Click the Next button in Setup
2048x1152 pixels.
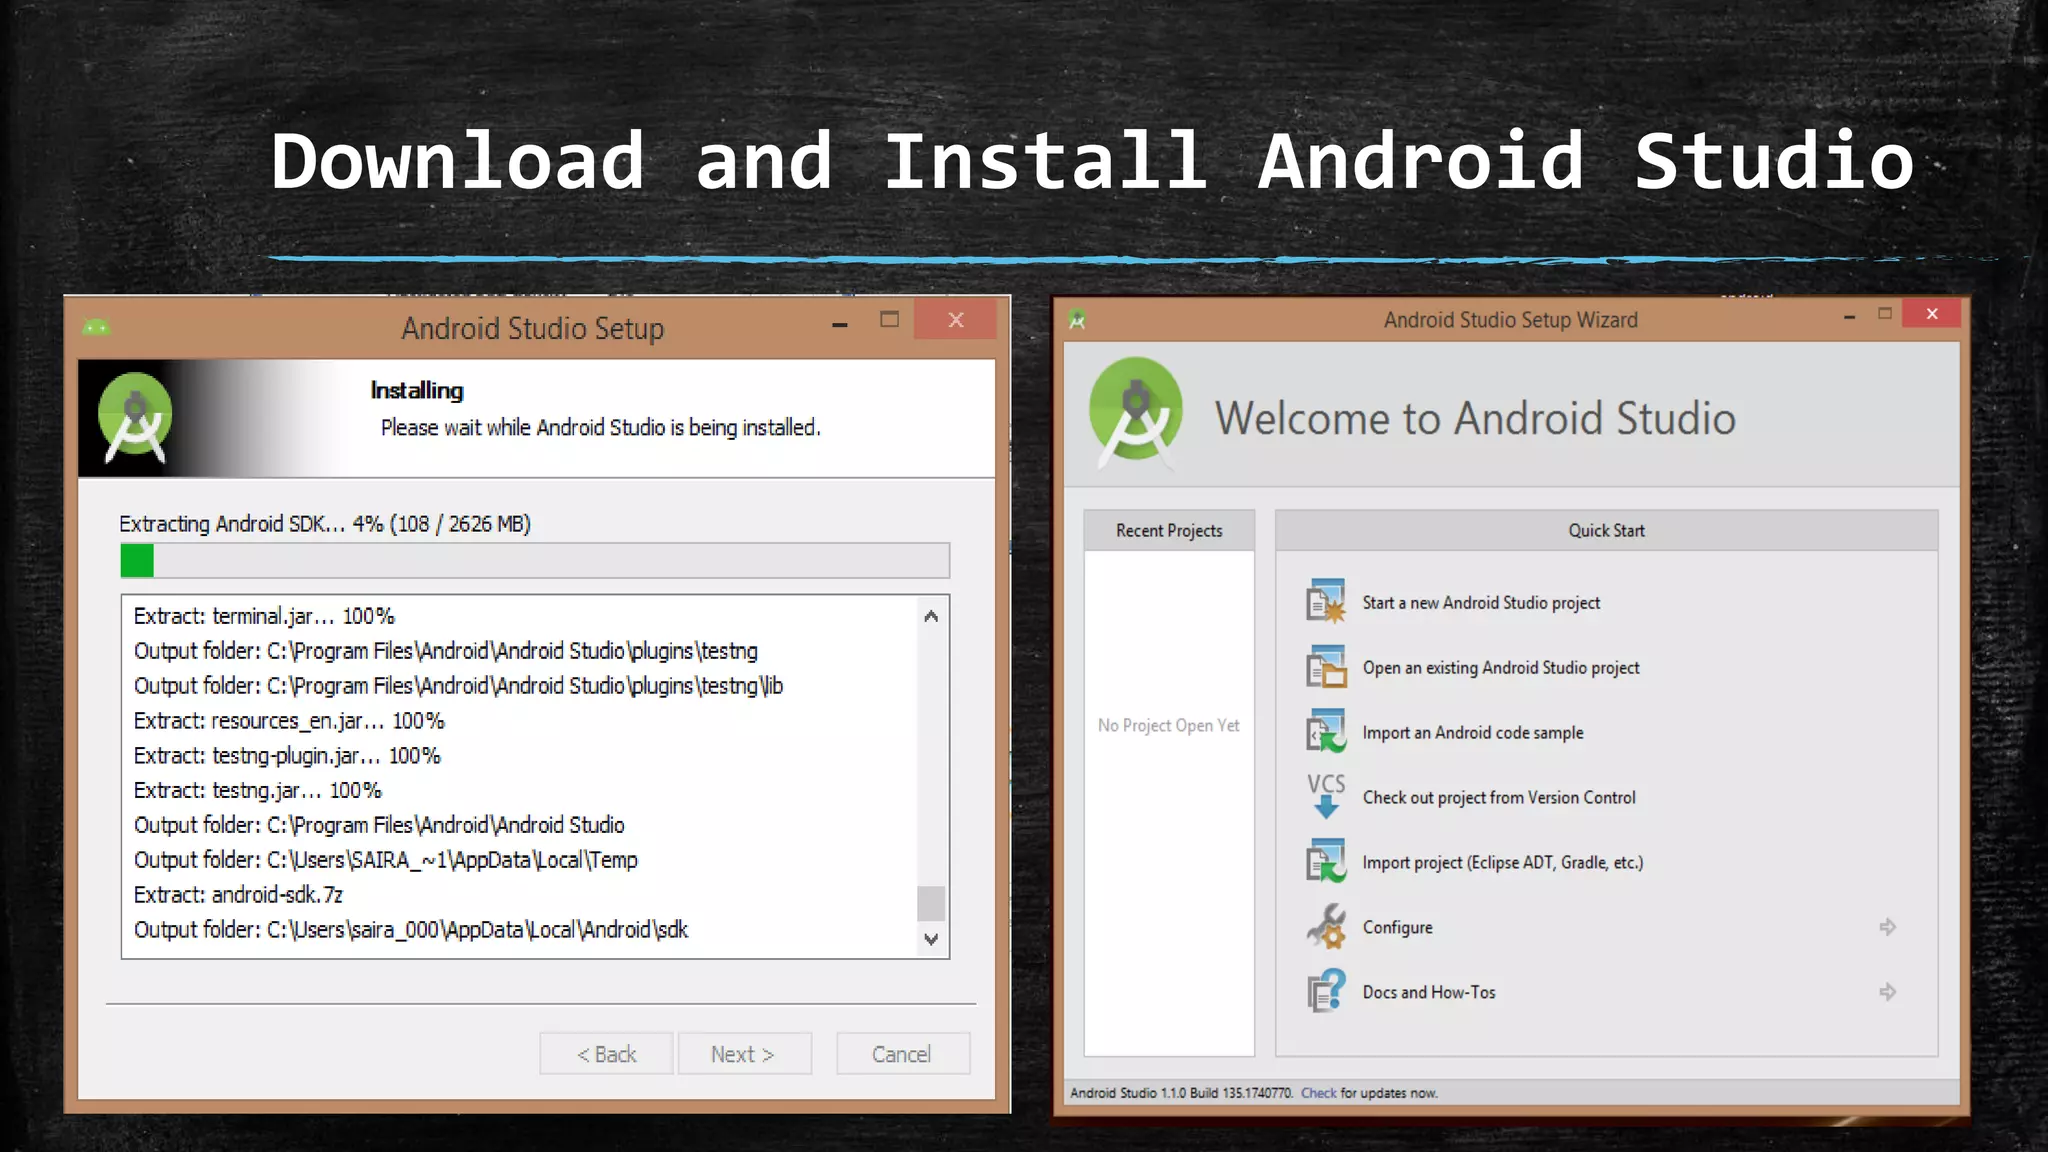tap(744, 1054)
